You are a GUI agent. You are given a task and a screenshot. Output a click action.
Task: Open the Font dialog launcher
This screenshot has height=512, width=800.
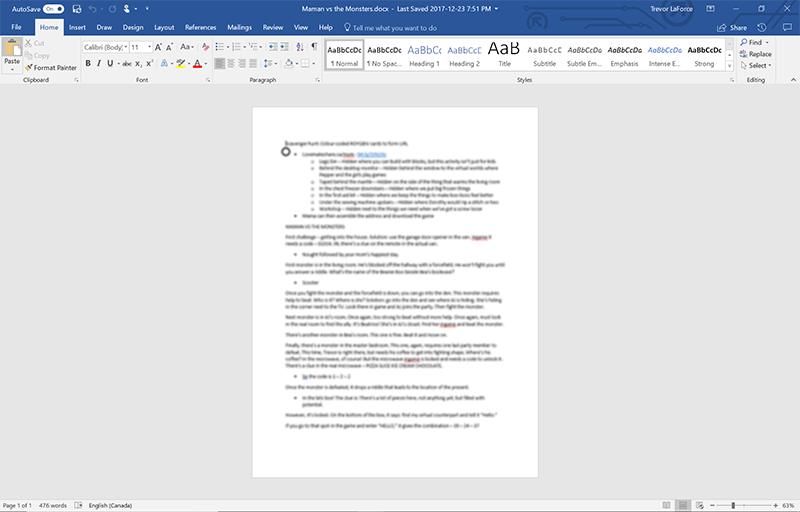[208, 80]
